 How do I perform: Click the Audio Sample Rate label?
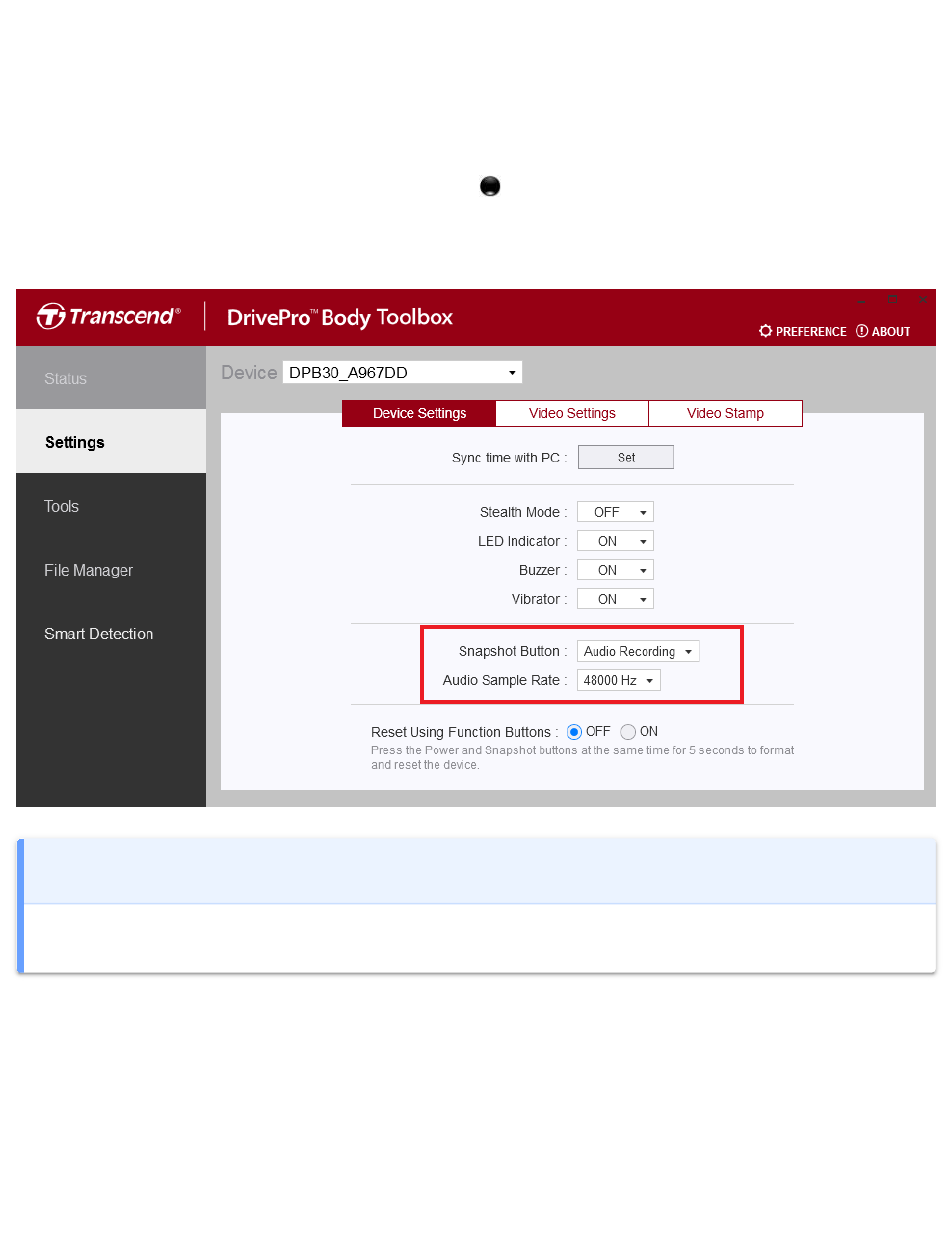(x=506, y=680)
